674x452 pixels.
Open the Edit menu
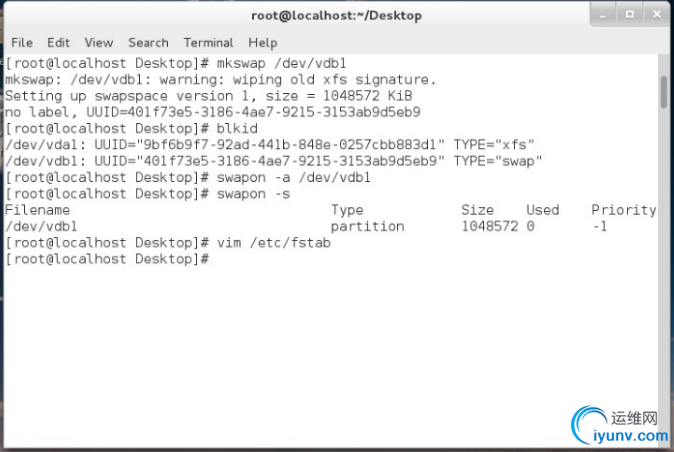[58, 43]
